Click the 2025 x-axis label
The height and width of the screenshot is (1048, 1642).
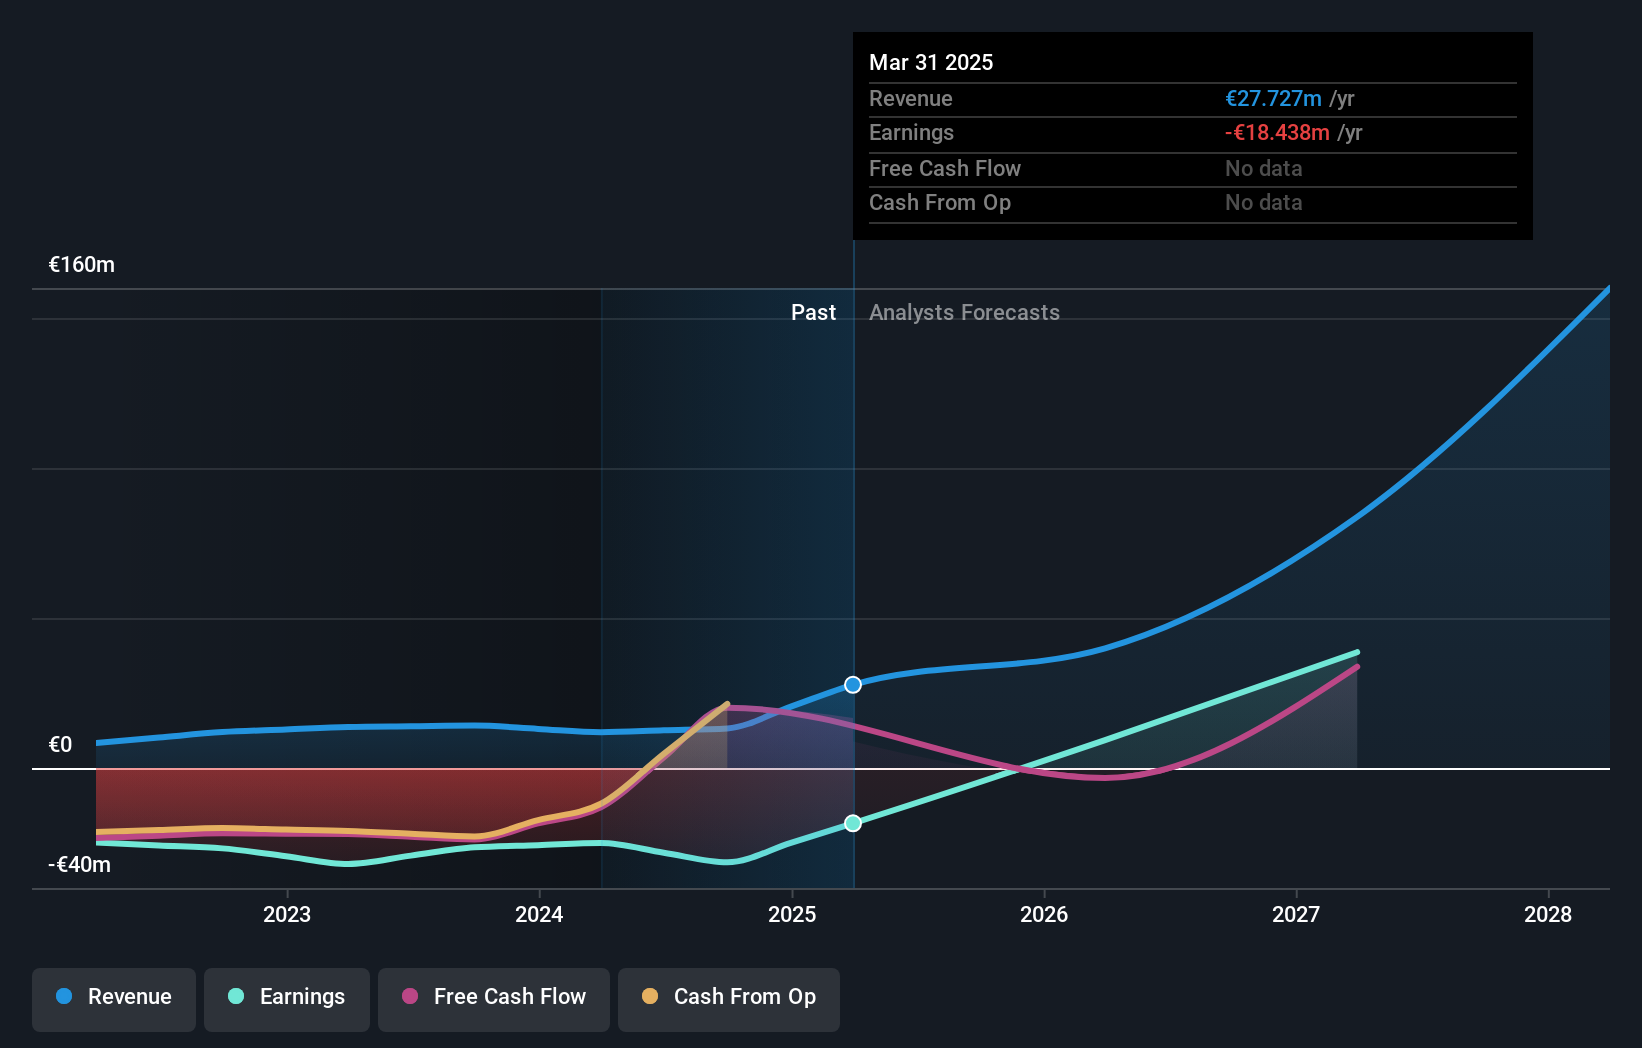tap(792, 914)
